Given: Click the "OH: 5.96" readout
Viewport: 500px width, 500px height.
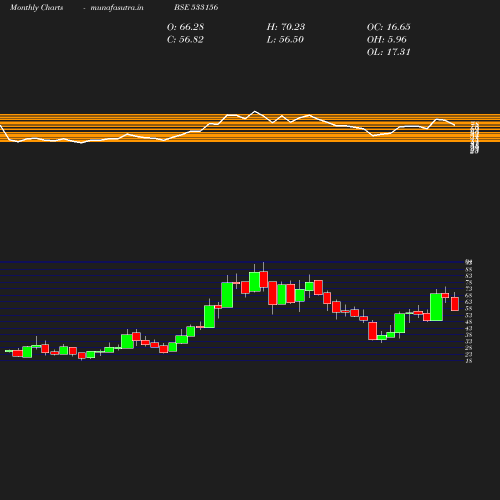Looking at the screenshot, I should click(387, 40).
